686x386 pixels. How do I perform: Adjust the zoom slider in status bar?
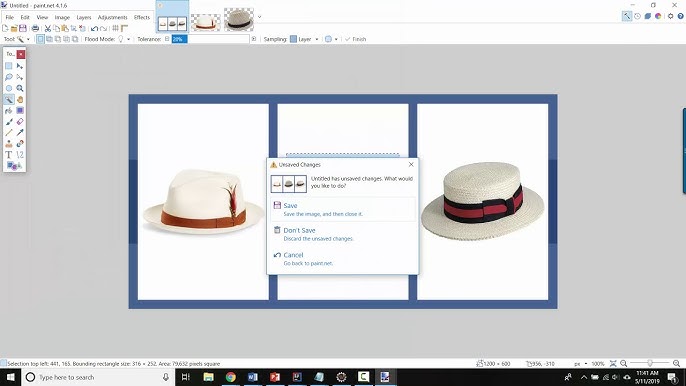coord(650,363)
